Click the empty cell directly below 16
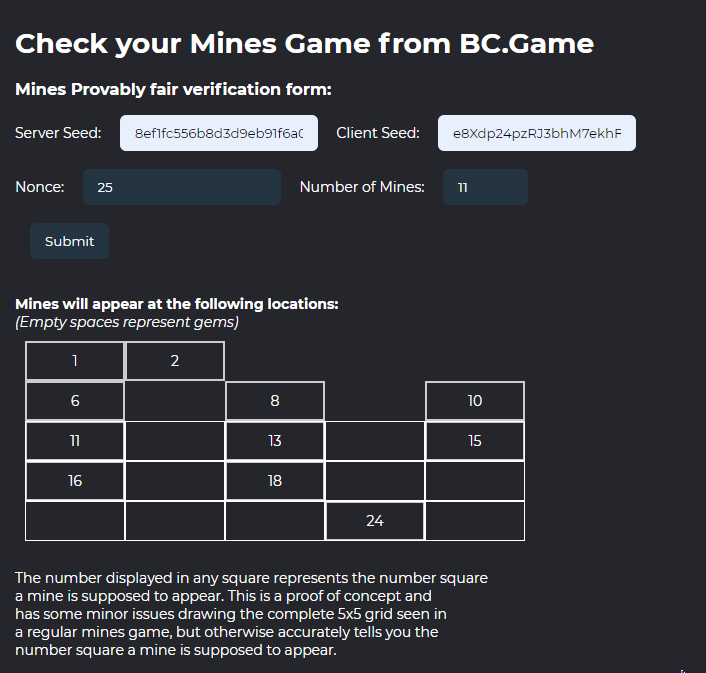The height and width of the screenshot is (673, 706). pos(75,521)
